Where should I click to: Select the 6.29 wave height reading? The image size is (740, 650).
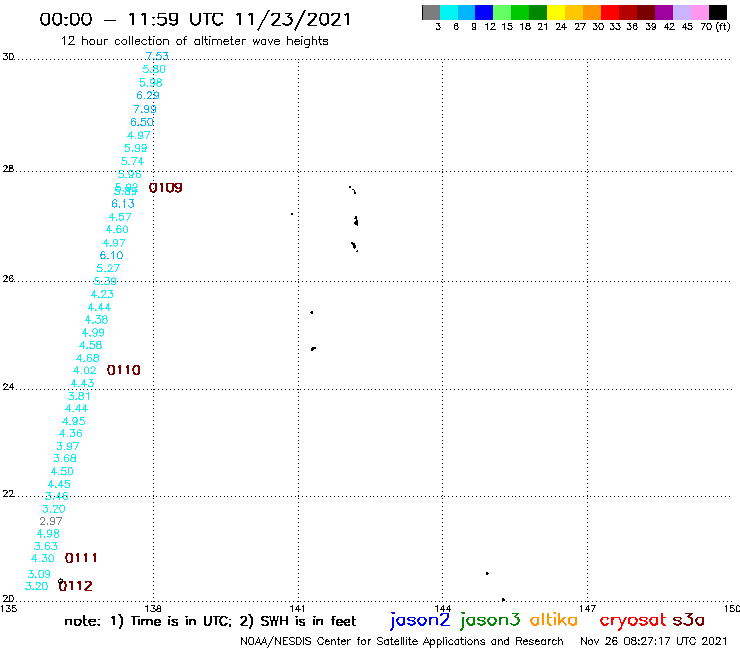148,95
